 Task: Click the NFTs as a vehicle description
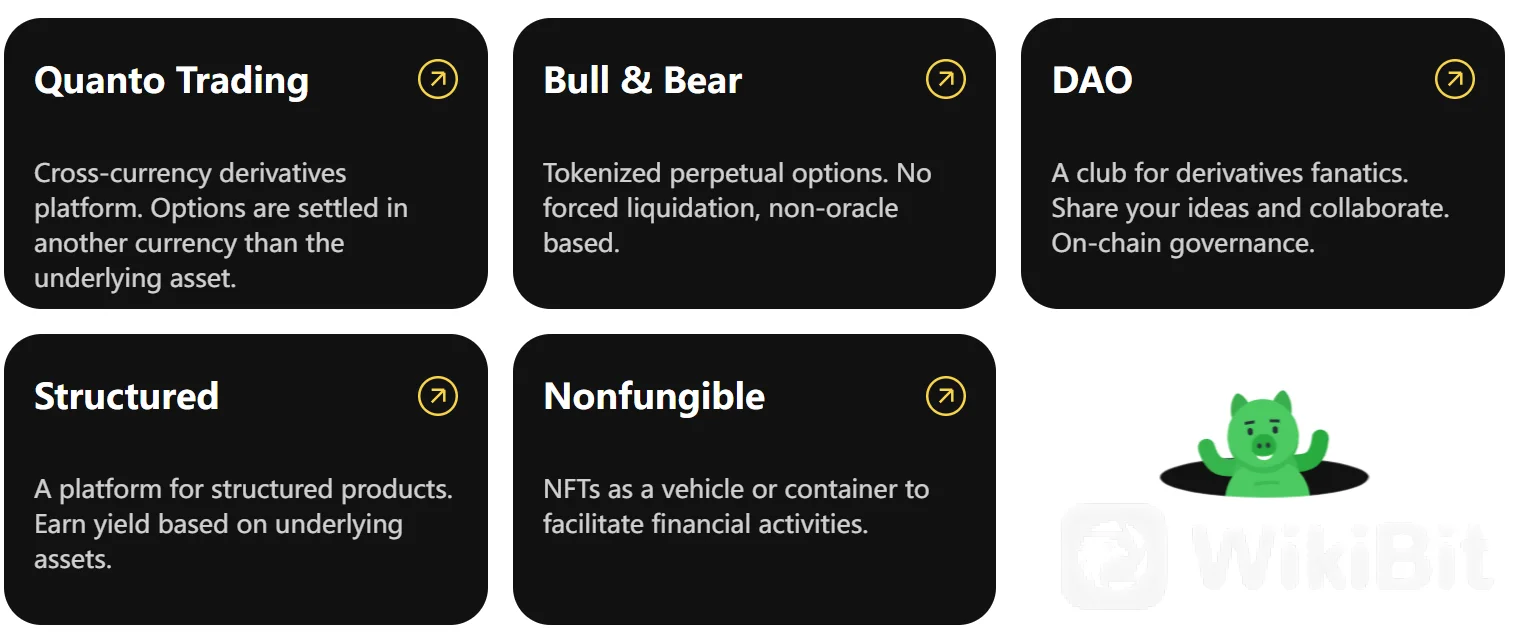[x=736, y=506]
